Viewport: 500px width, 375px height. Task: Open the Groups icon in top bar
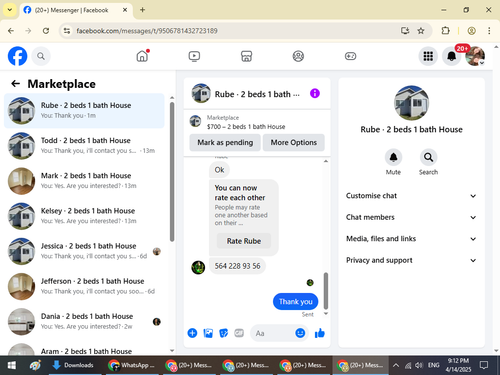tap(298, 56)
